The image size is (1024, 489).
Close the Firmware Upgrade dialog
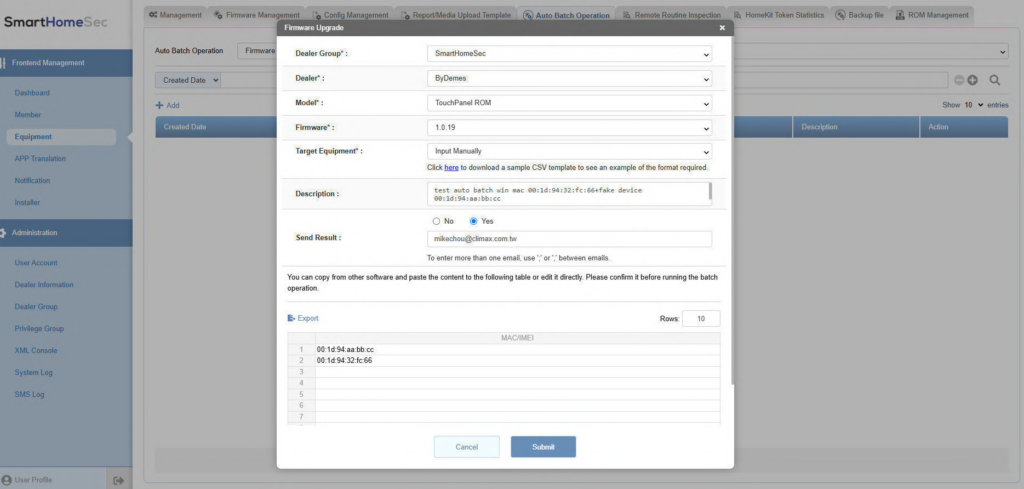point(722,28)
